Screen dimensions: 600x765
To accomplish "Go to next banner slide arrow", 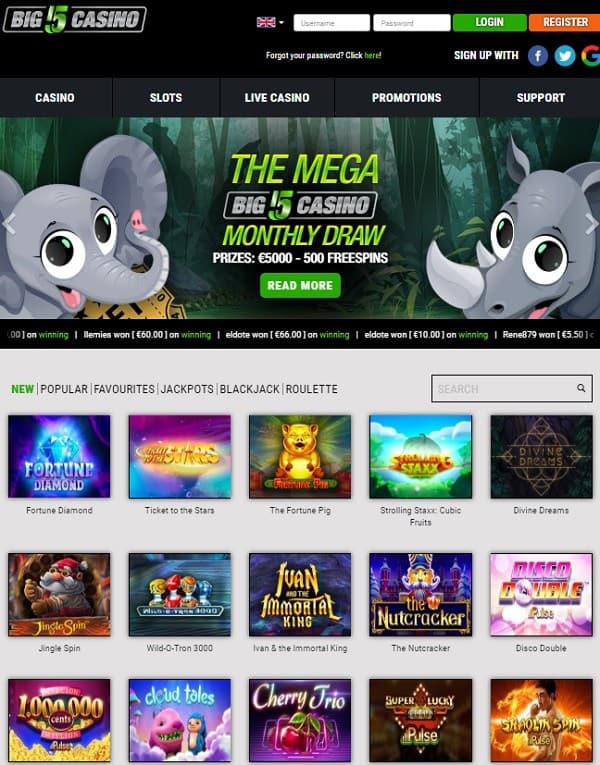I will tap(591, 223).
